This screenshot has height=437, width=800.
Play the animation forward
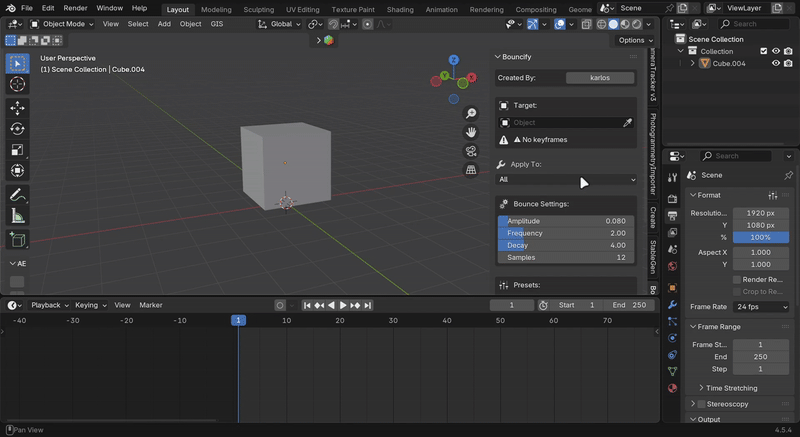343,305
